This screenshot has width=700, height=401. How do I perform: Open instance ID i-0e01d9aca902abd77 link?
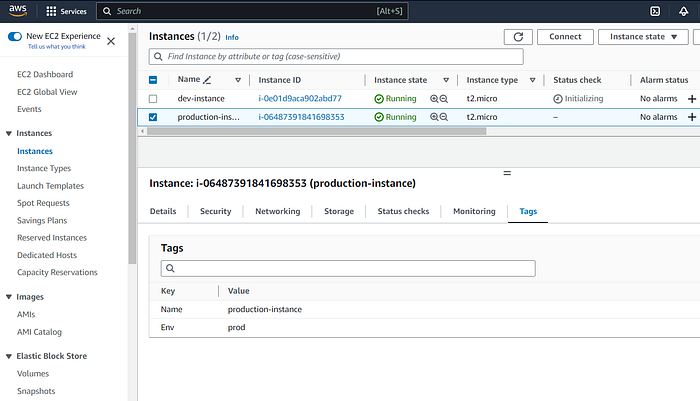coord(300,99)
